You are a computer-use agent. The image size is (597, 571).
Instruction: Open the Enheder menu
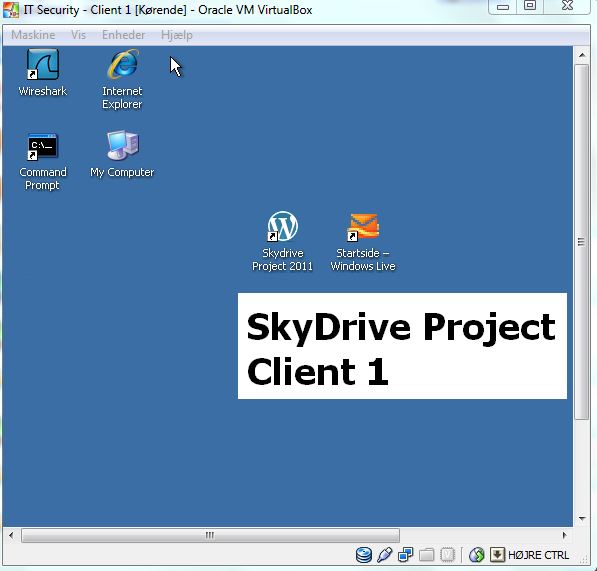point(123,35)
